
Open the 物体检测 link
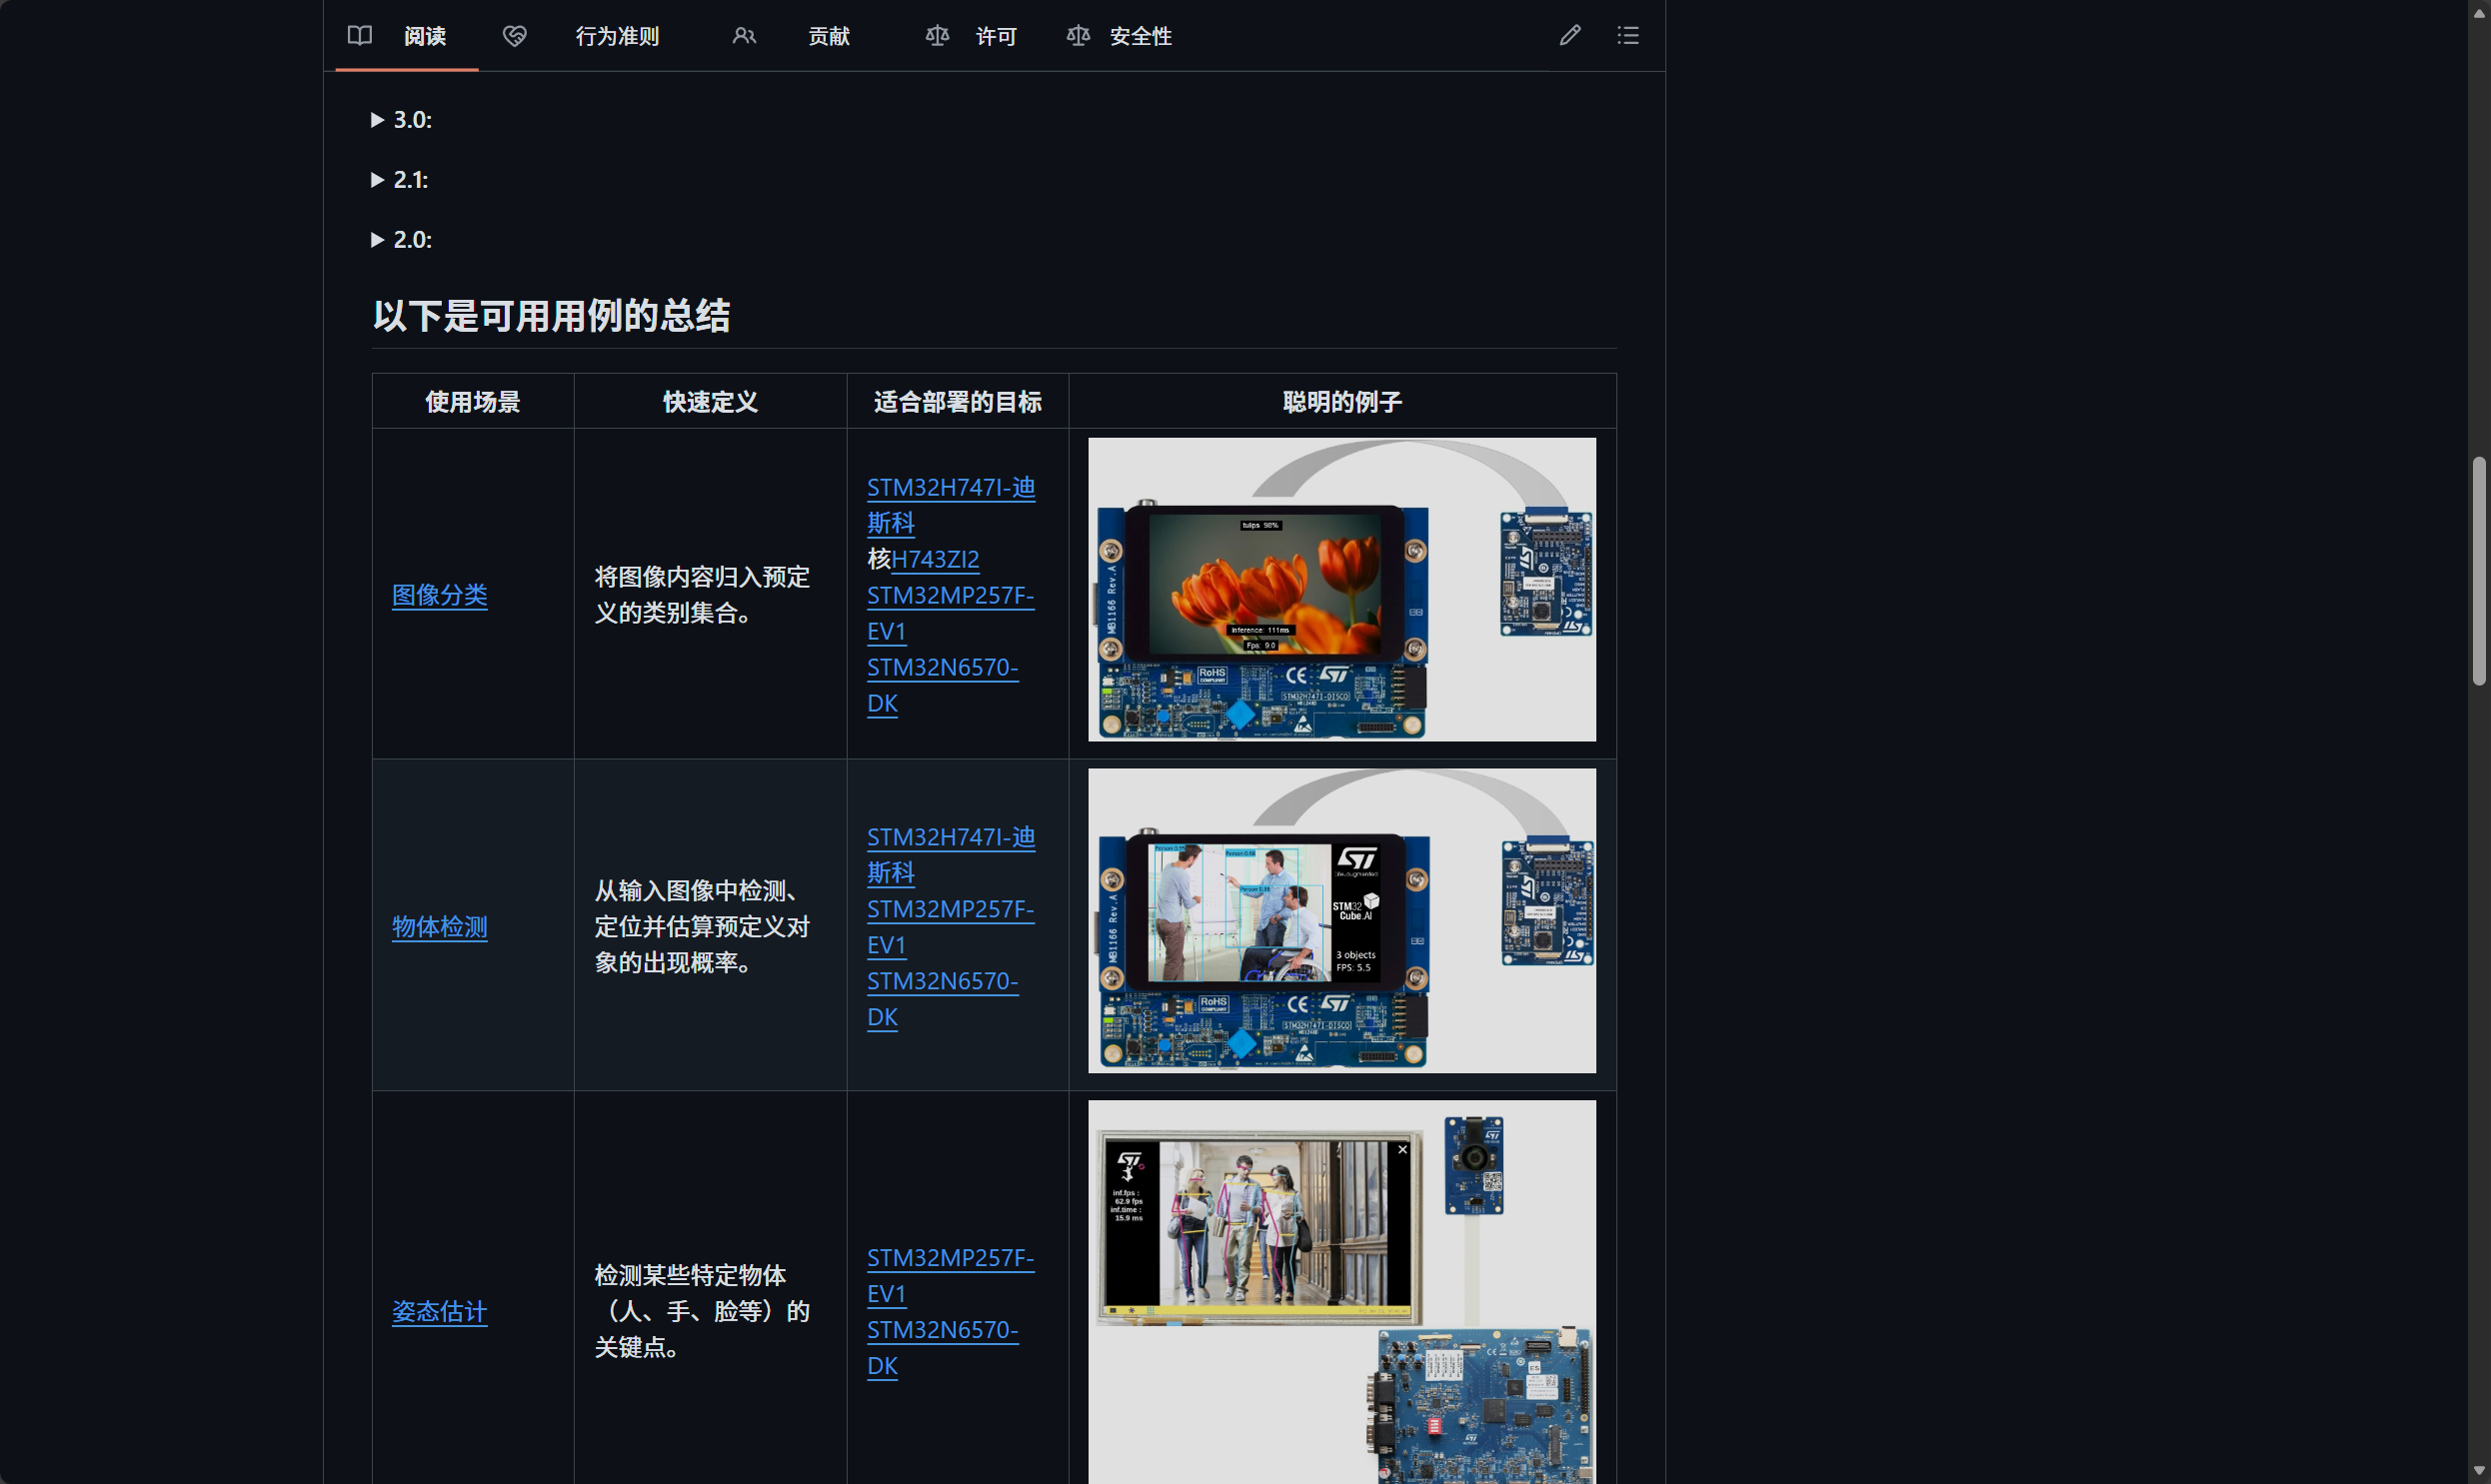(x=439, y=926)
